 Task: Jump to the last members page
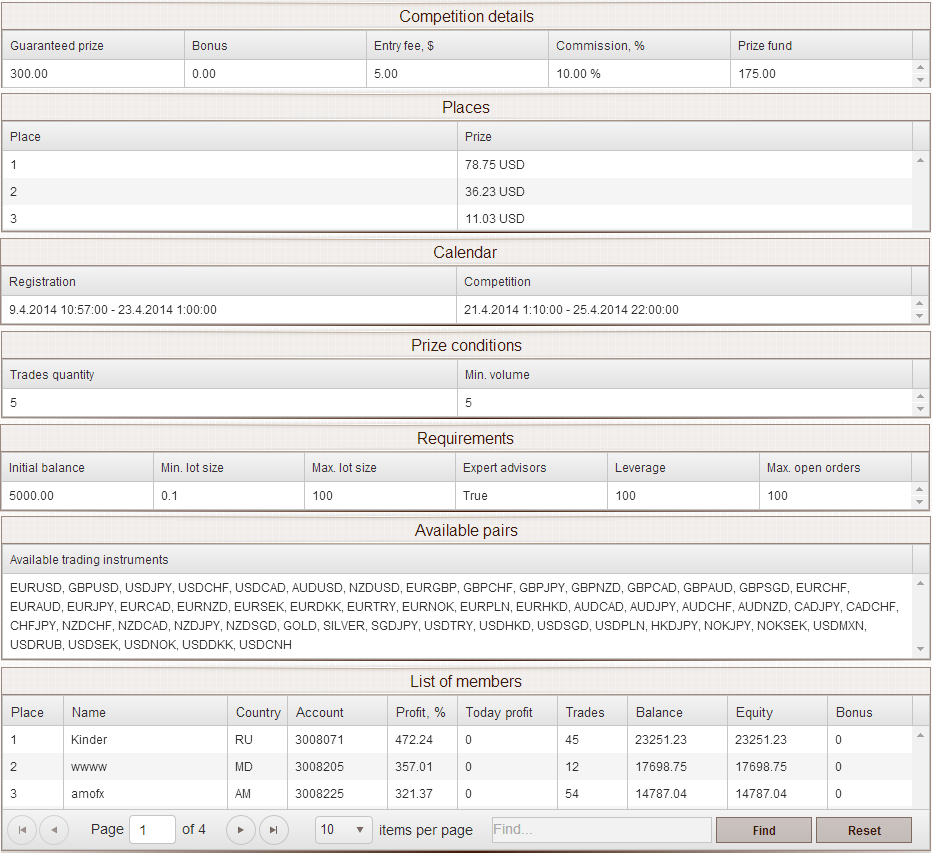point(273,830)
